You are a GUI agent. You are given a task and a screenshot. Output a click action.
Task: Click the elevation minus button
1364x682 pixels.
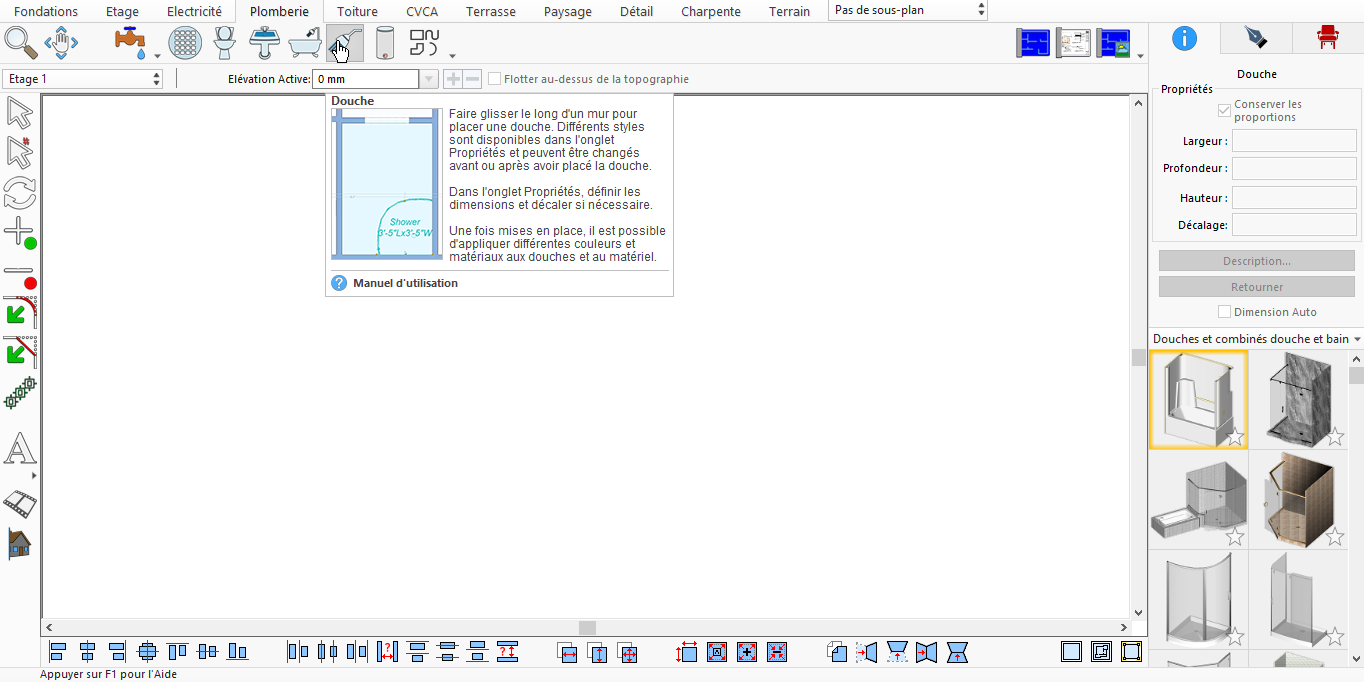[x=472, y=79]
